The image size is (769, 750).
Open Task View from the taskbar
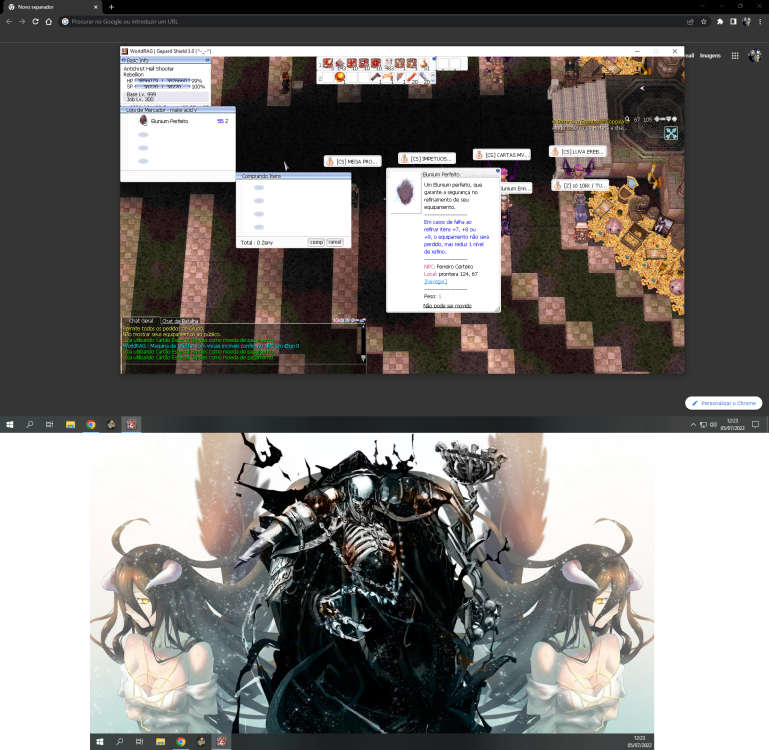coord(50,424)
